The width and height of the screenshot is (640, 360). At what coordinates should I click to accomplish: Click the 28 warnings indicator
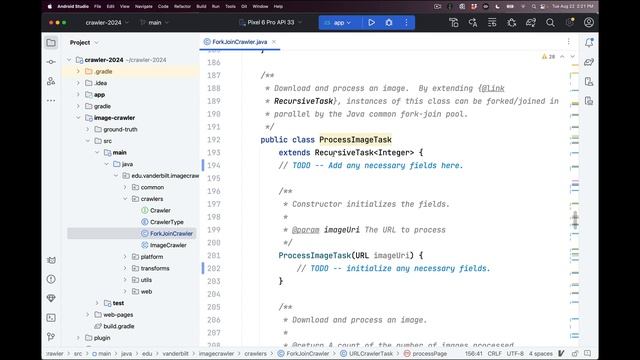point(548,57)
